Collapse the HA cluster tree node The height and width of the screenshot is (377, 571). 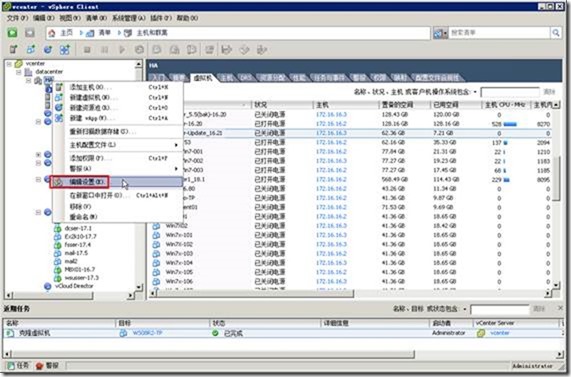[28, 80]
